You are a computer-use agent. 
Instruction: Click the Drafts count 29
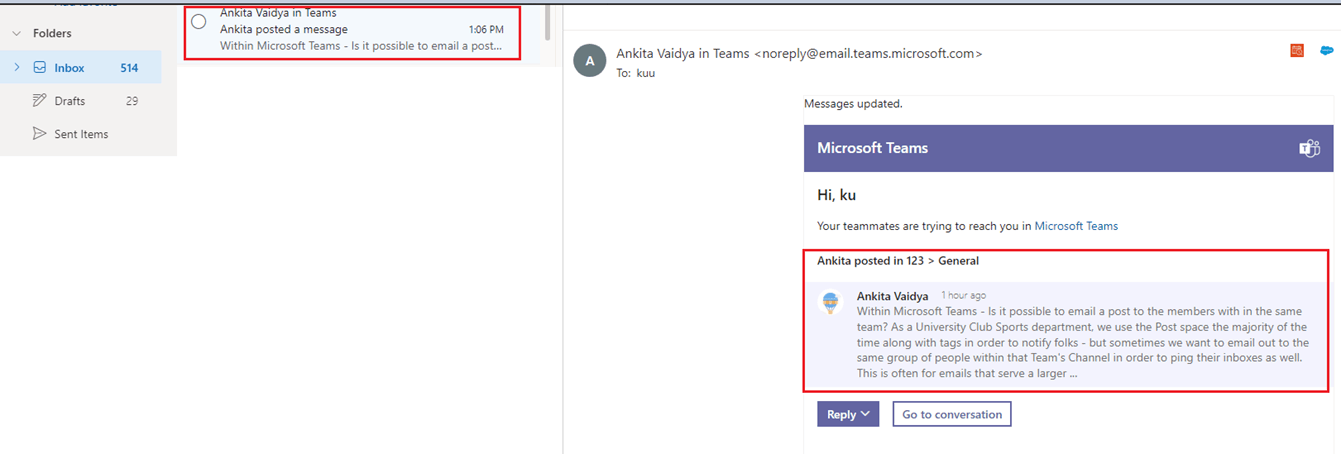[132, 101]
